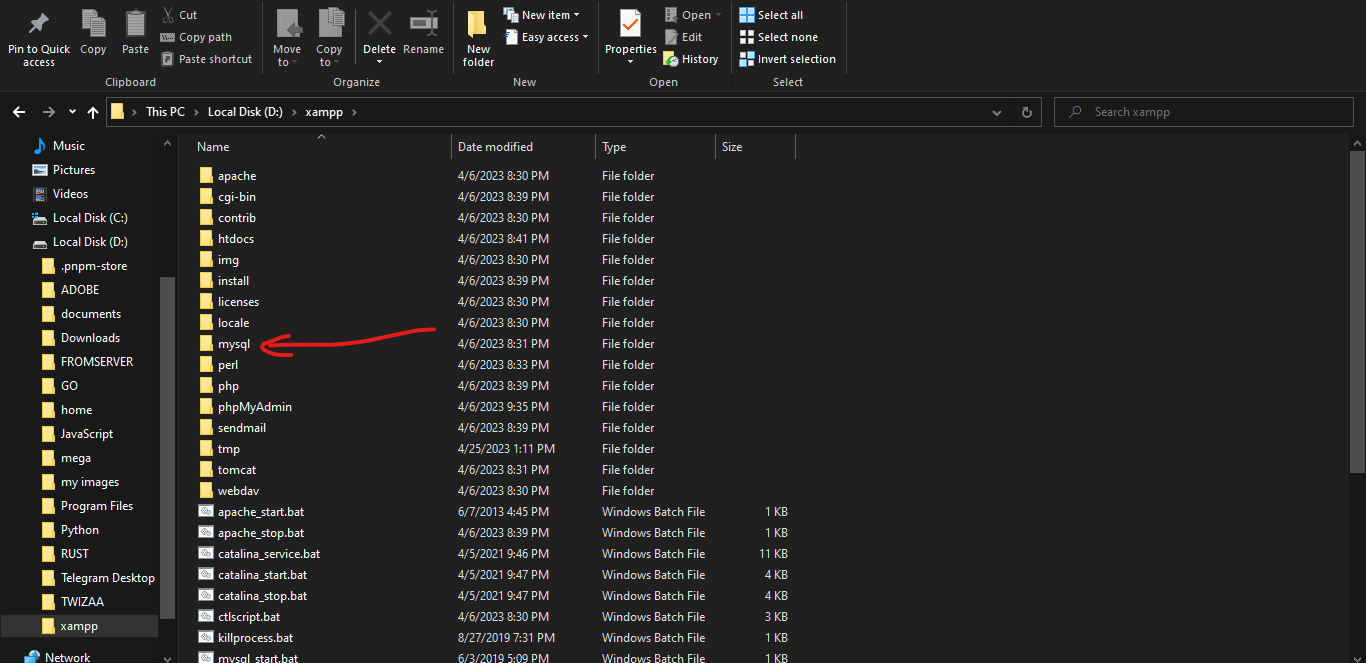The image size is (1366, 663).
Task: Click Edit in the Open group
Action: pyautogui.click(x=682, y=37)
